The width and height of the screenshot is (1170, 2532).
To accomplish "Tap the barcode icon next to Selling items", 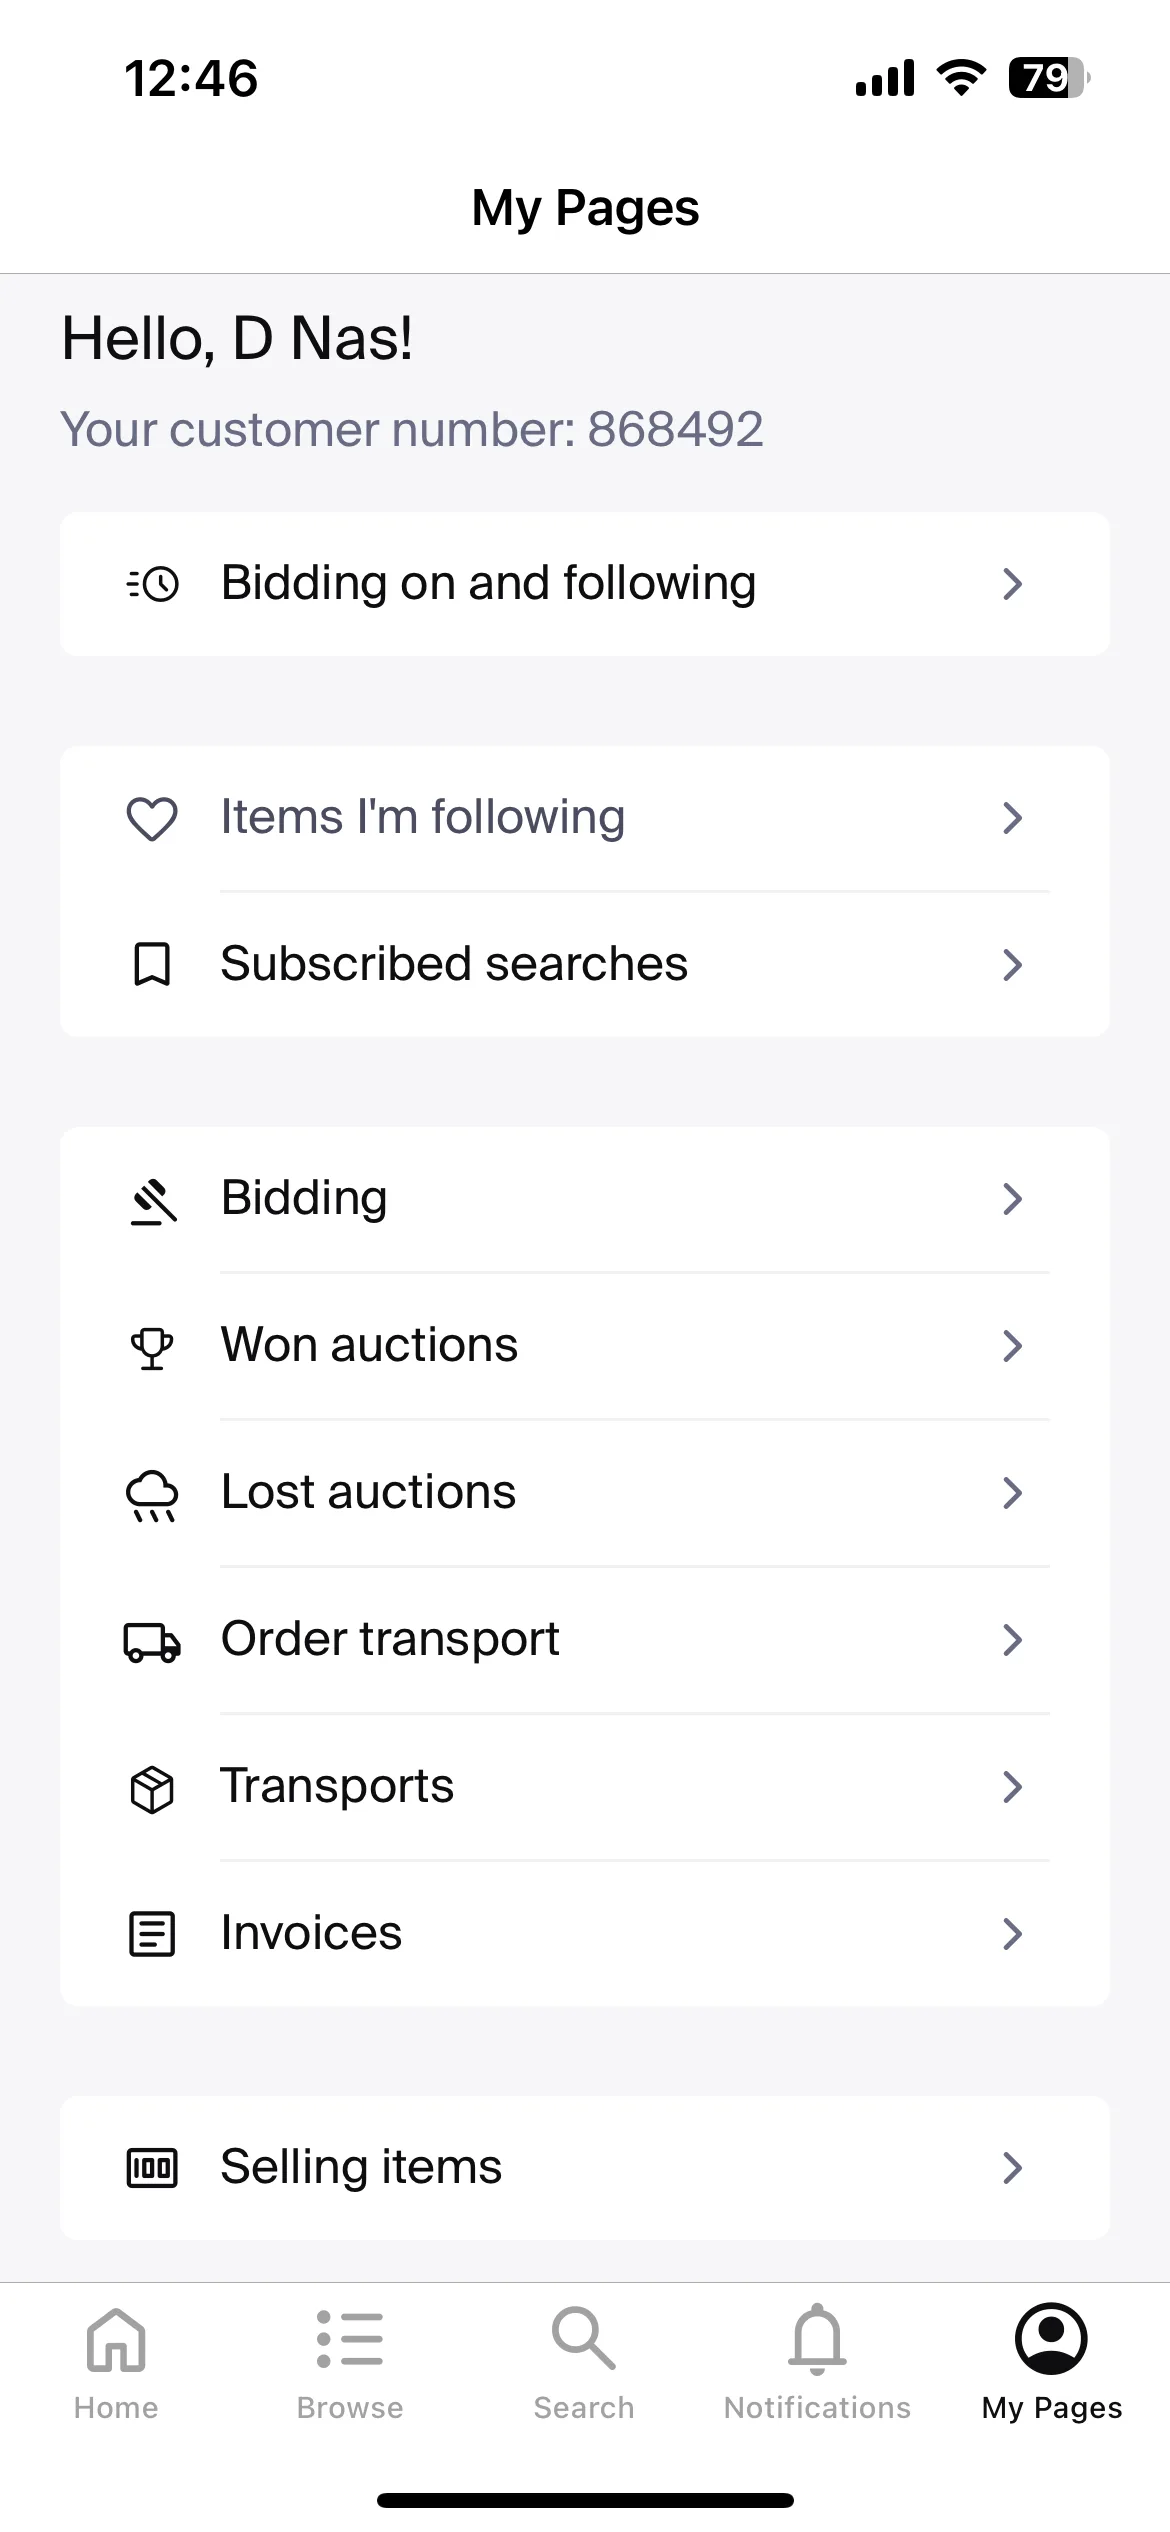I will 152,2169.
